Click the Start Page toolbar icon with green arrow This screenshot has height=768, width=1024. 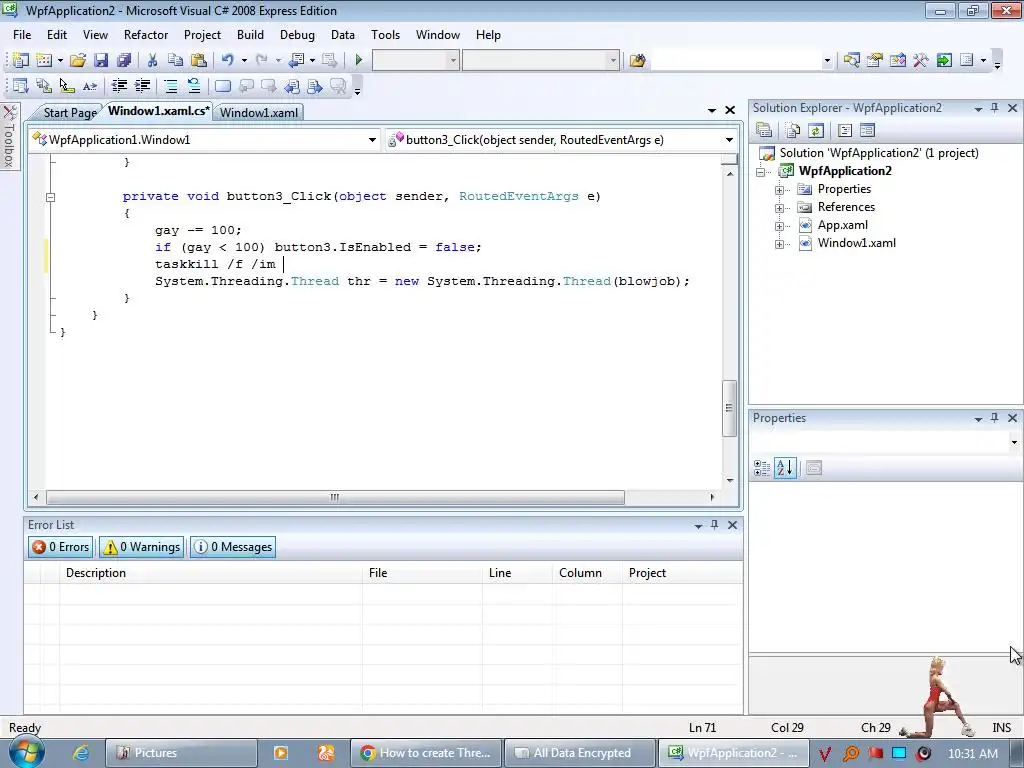click(x=944, y=61)
